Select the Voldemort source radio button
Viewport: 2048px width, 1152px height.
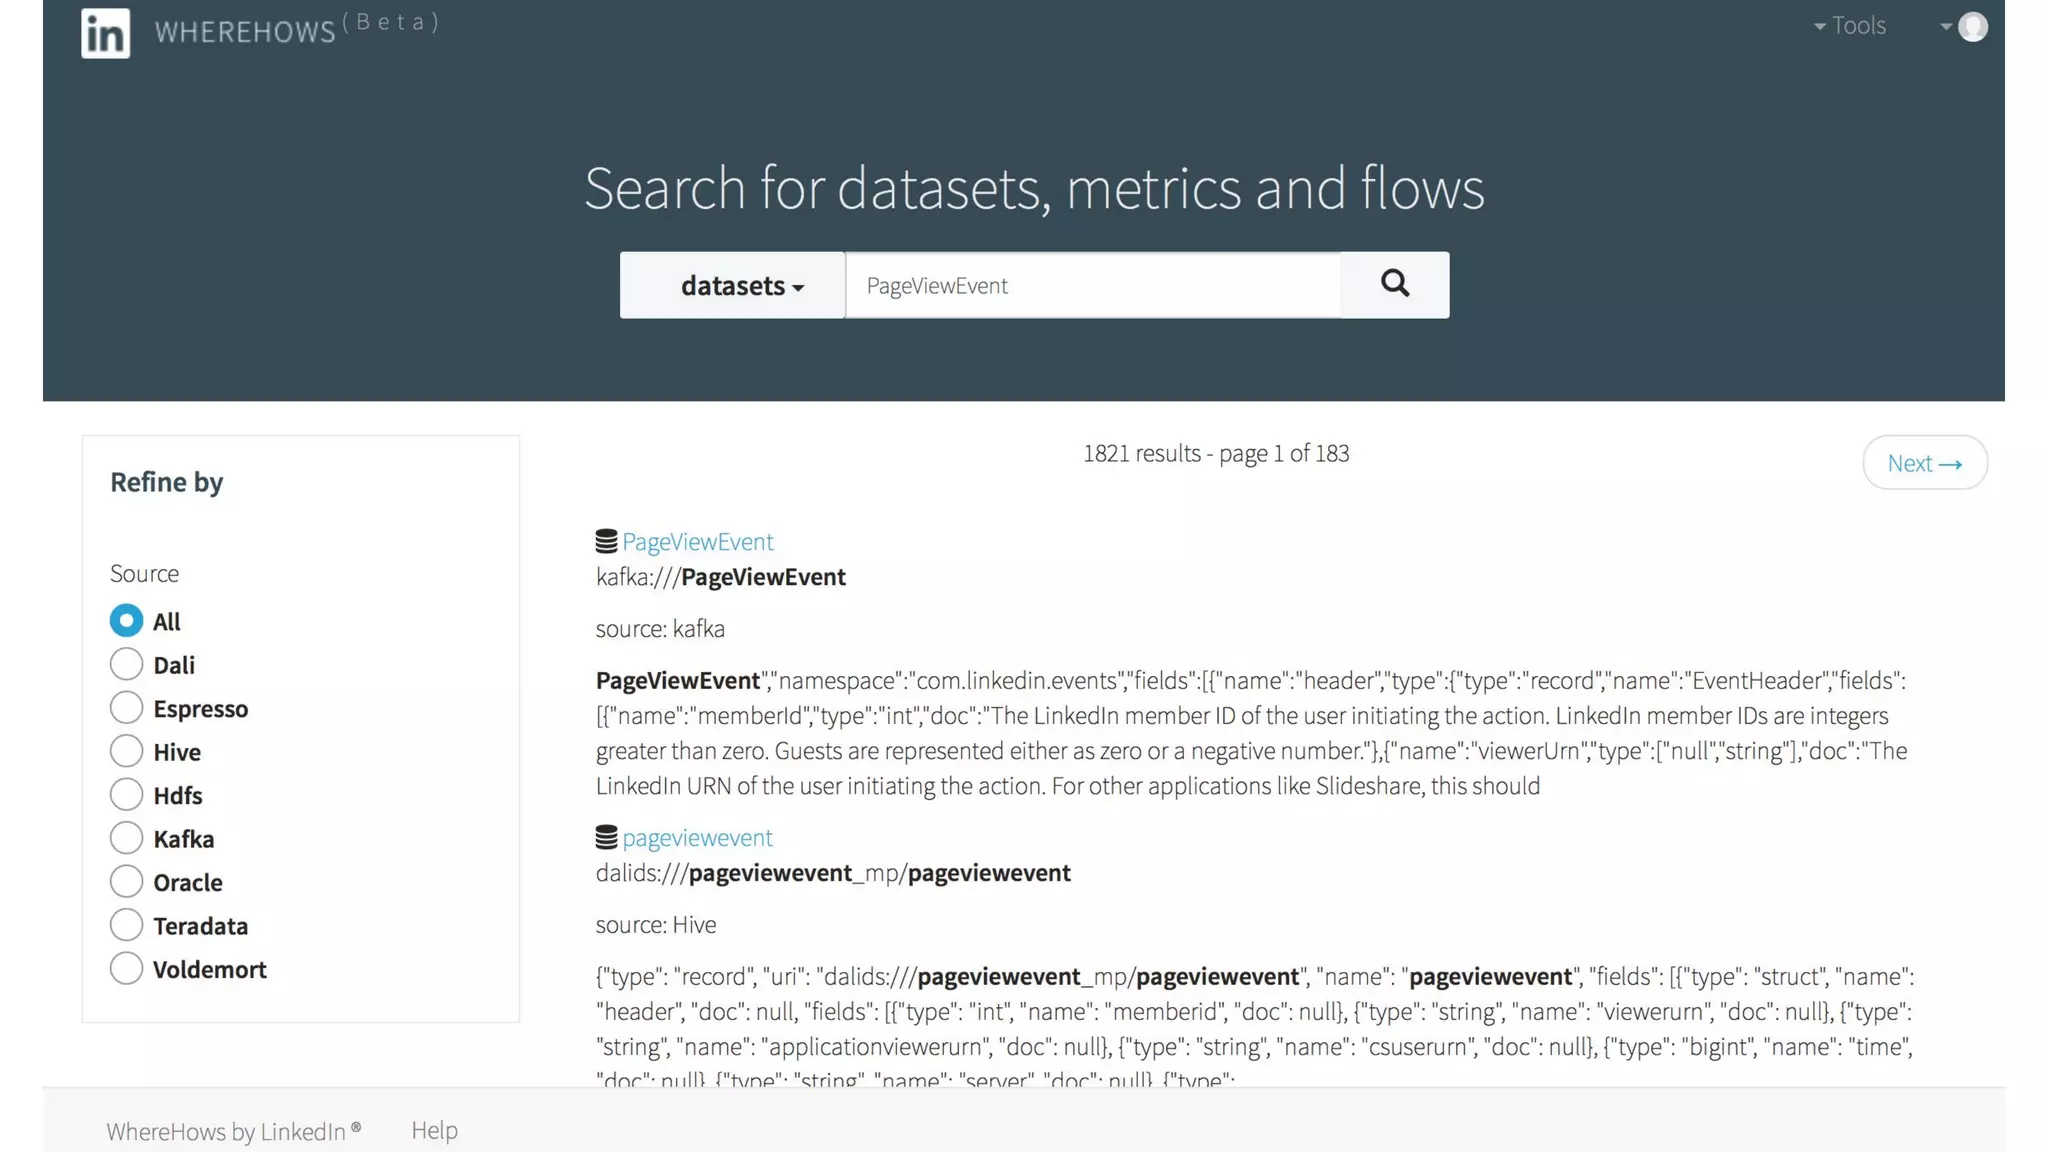126,969
